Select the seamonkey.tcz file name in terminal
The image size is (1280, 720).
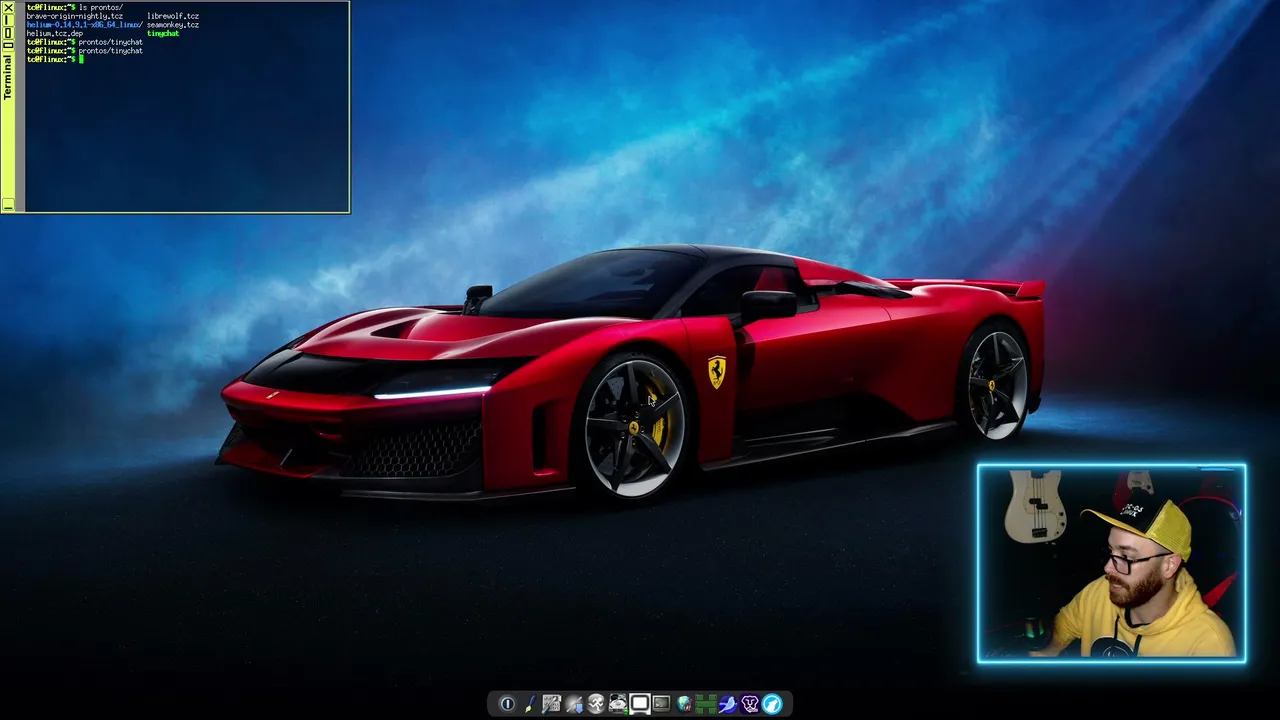(x=173, y=25)
